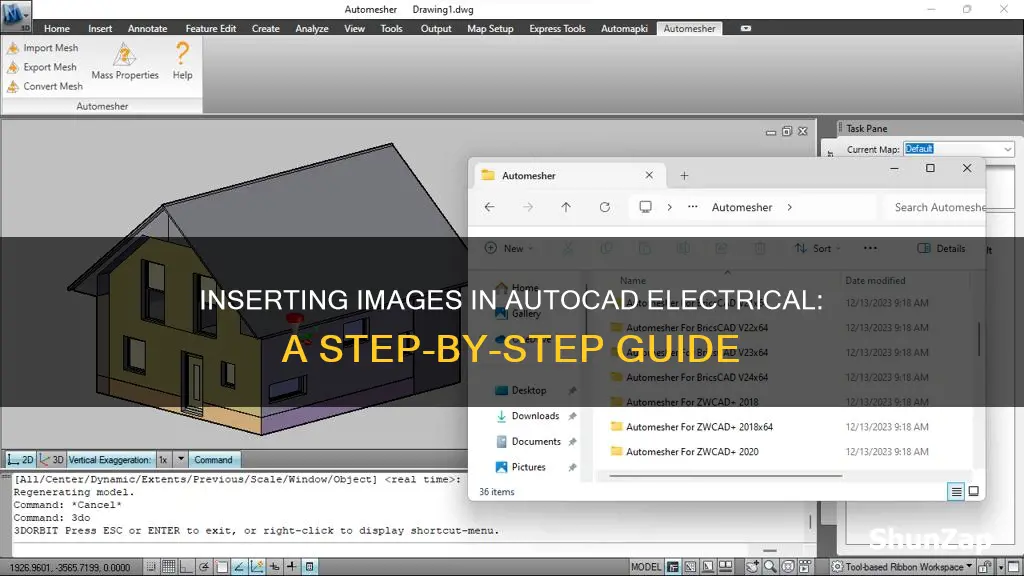1024x576 pixels.
Task: Toggle Dynamic UCS status icon
Action: click(257, 567)
